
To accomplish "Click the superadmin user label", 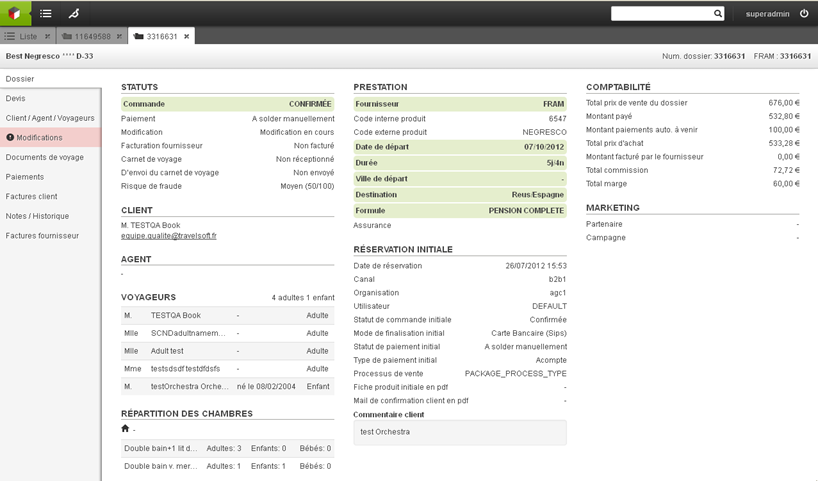I will [767, 14].
